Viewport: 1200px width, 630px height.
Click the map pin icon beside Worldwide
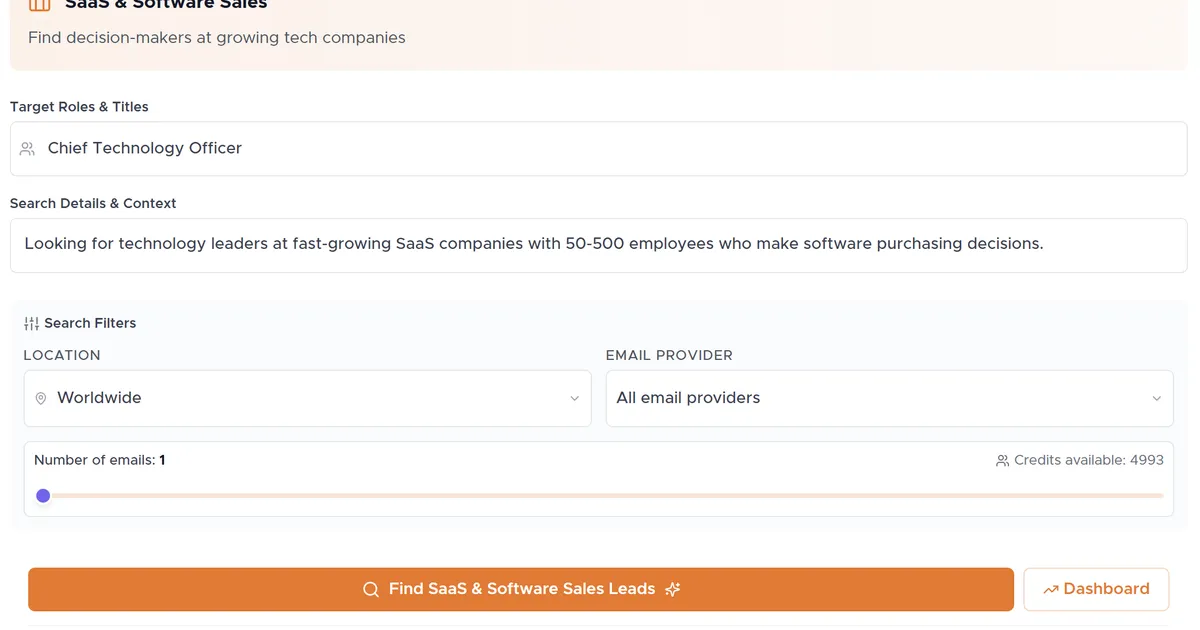click(41, 398)
